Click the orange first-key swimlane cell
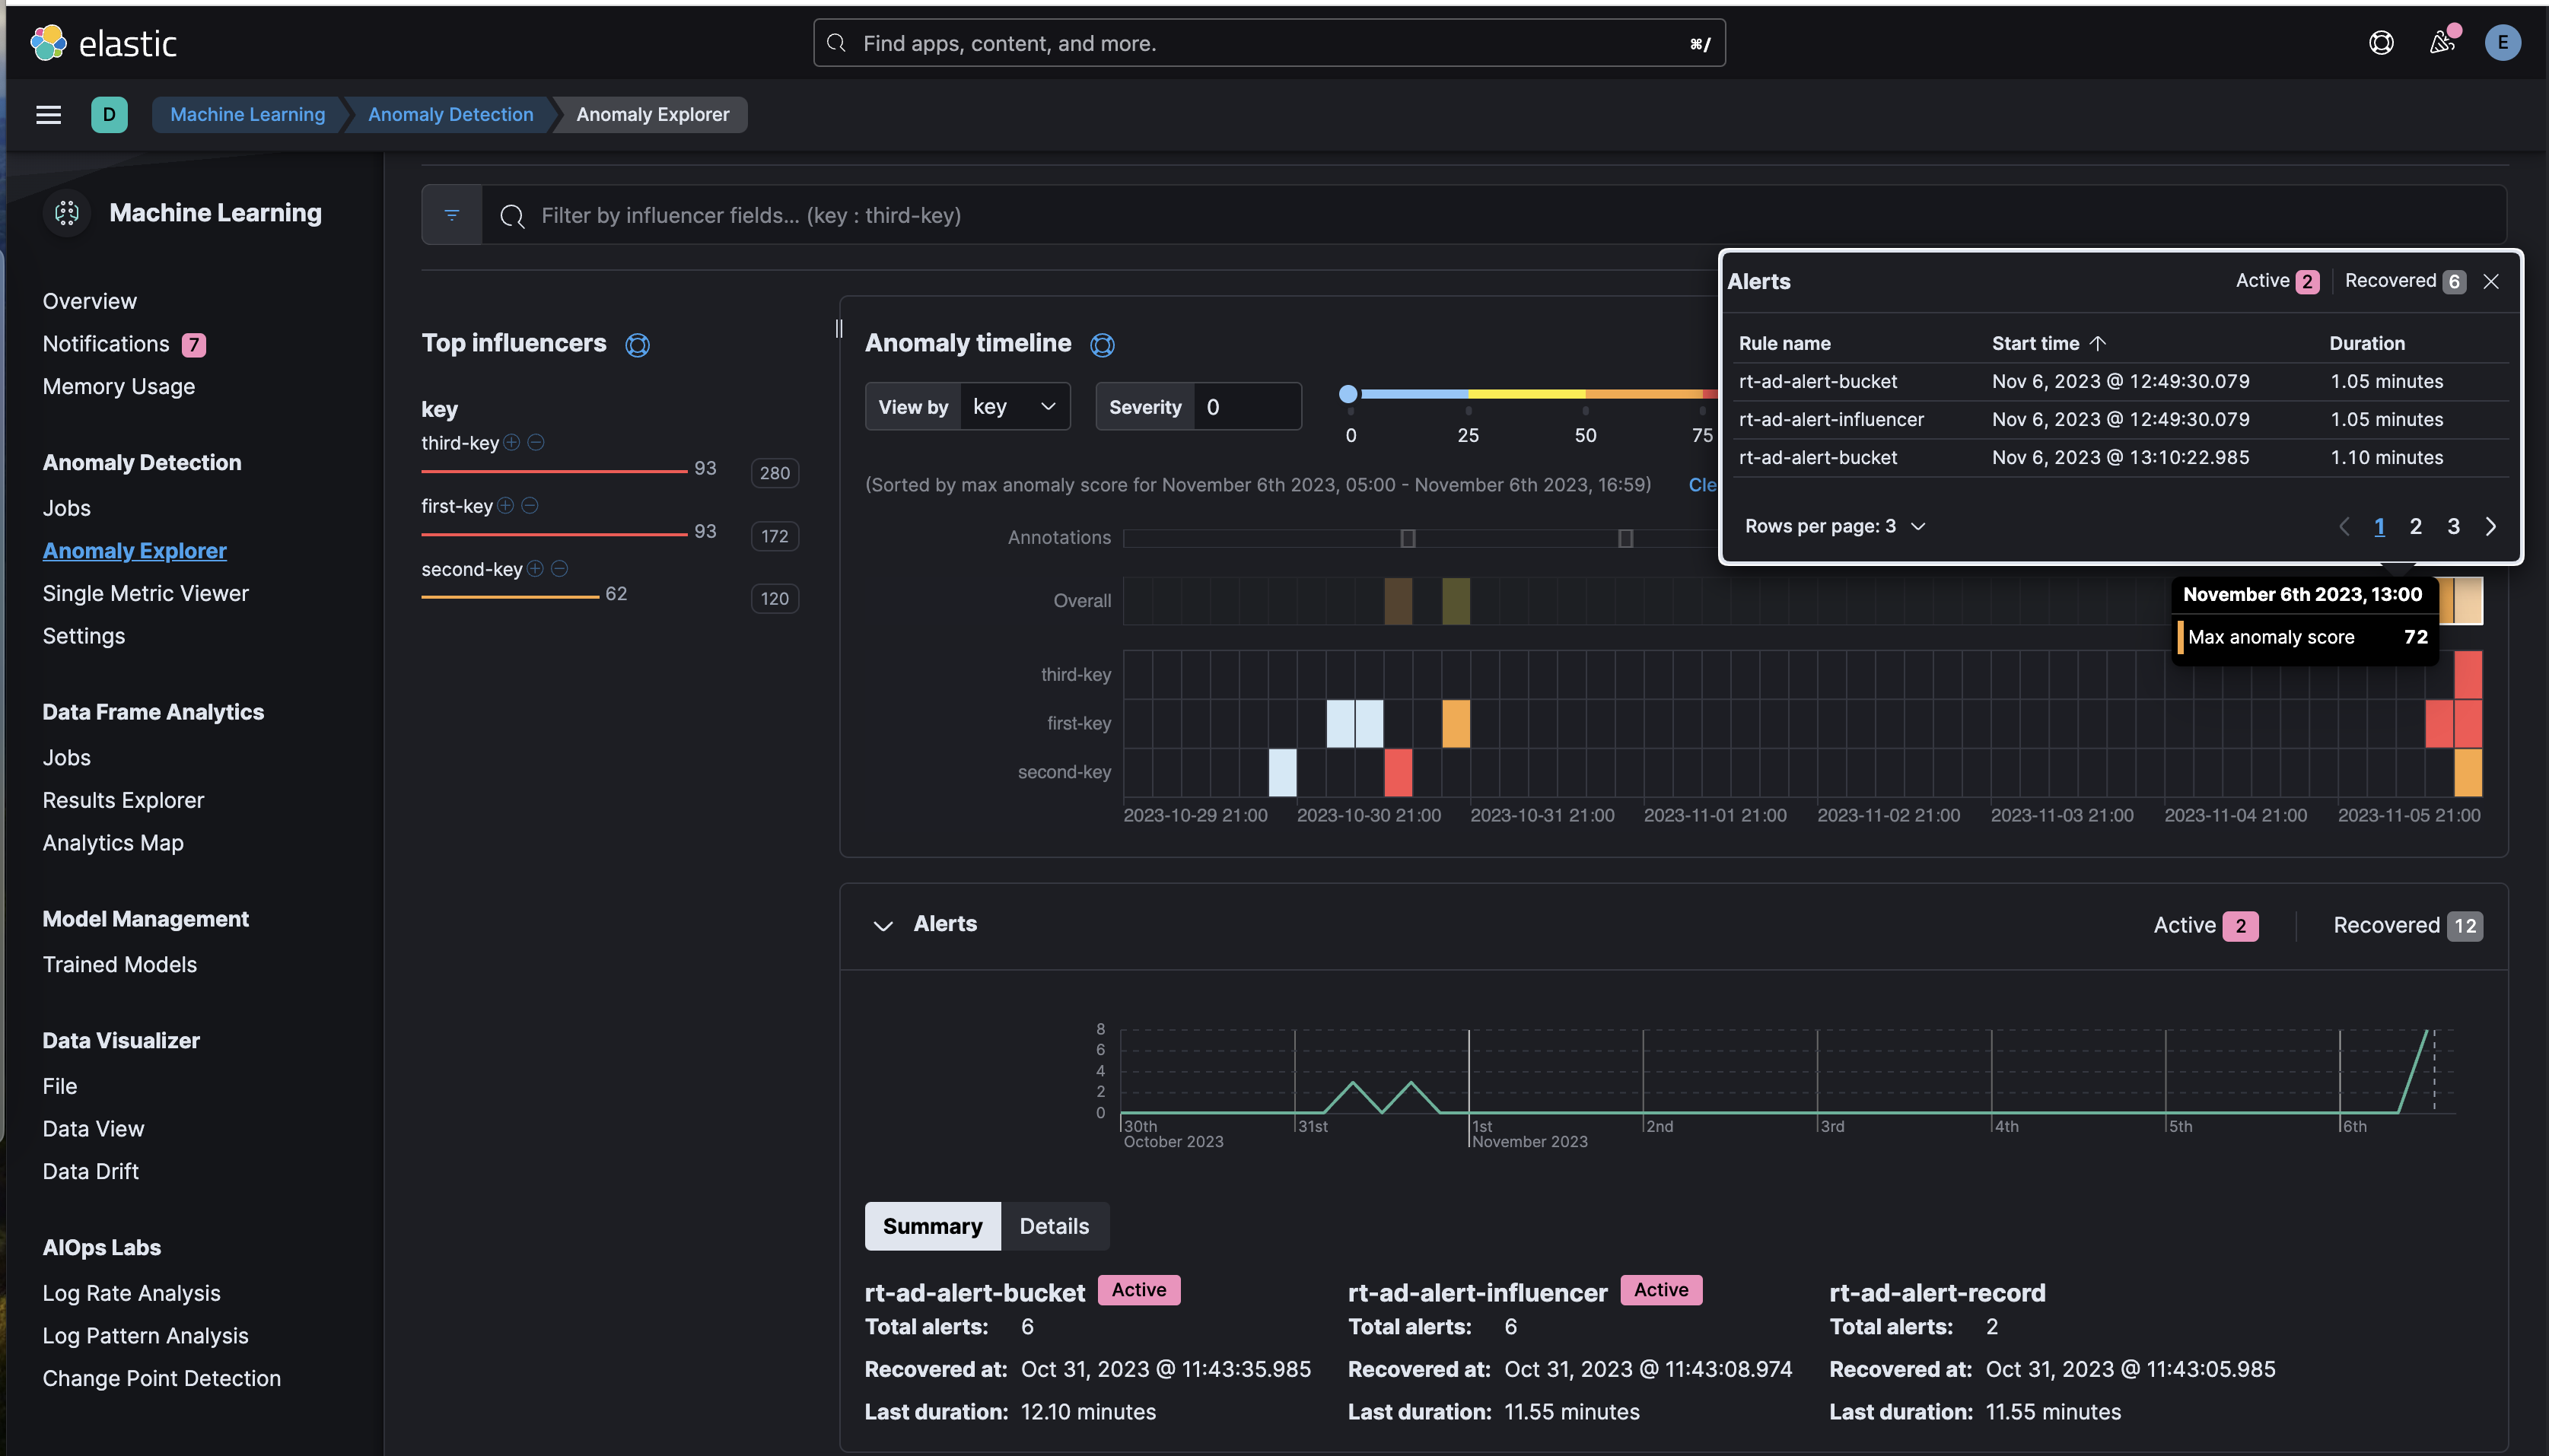This screenshot has height=1456, width=2549. [x=1456, y=723]
